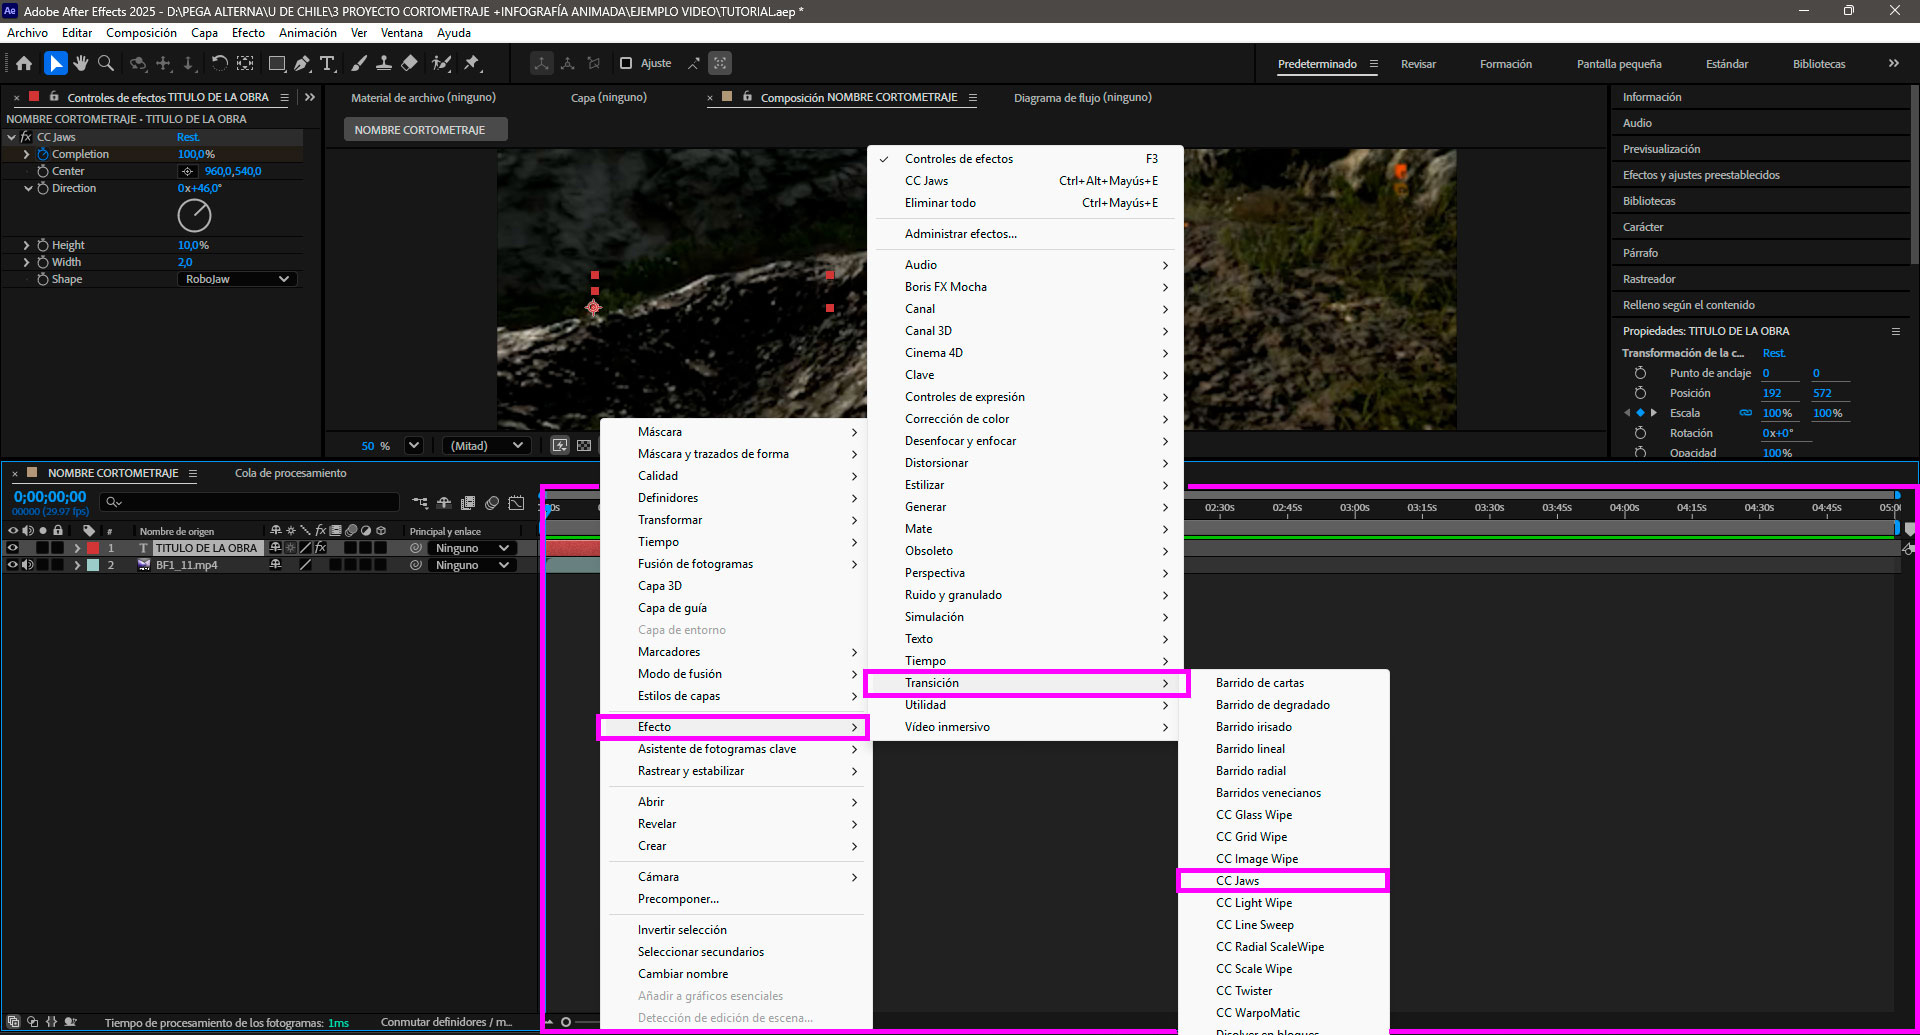This screenshot has width=1920, height=1035.
Task: Open parent dropdown Ninguno for layer 1
Action: tap(473, 548)
